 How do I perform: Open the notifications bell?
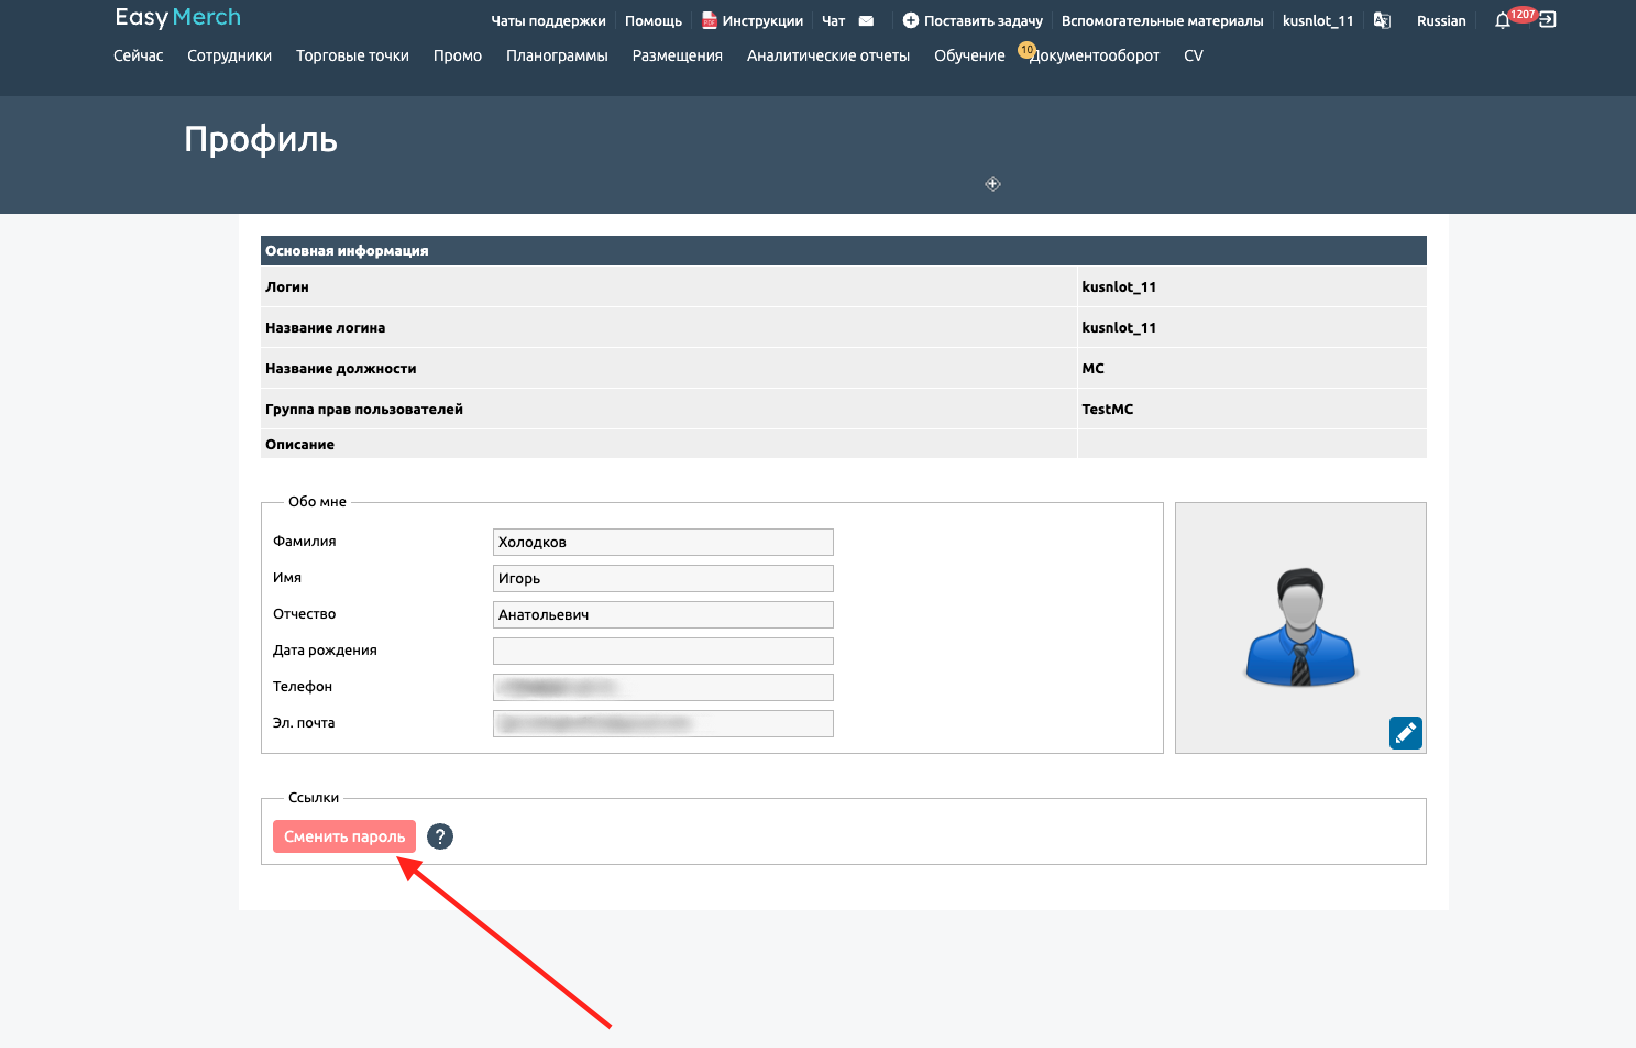pyautogui.click(x=1502, y=21)
